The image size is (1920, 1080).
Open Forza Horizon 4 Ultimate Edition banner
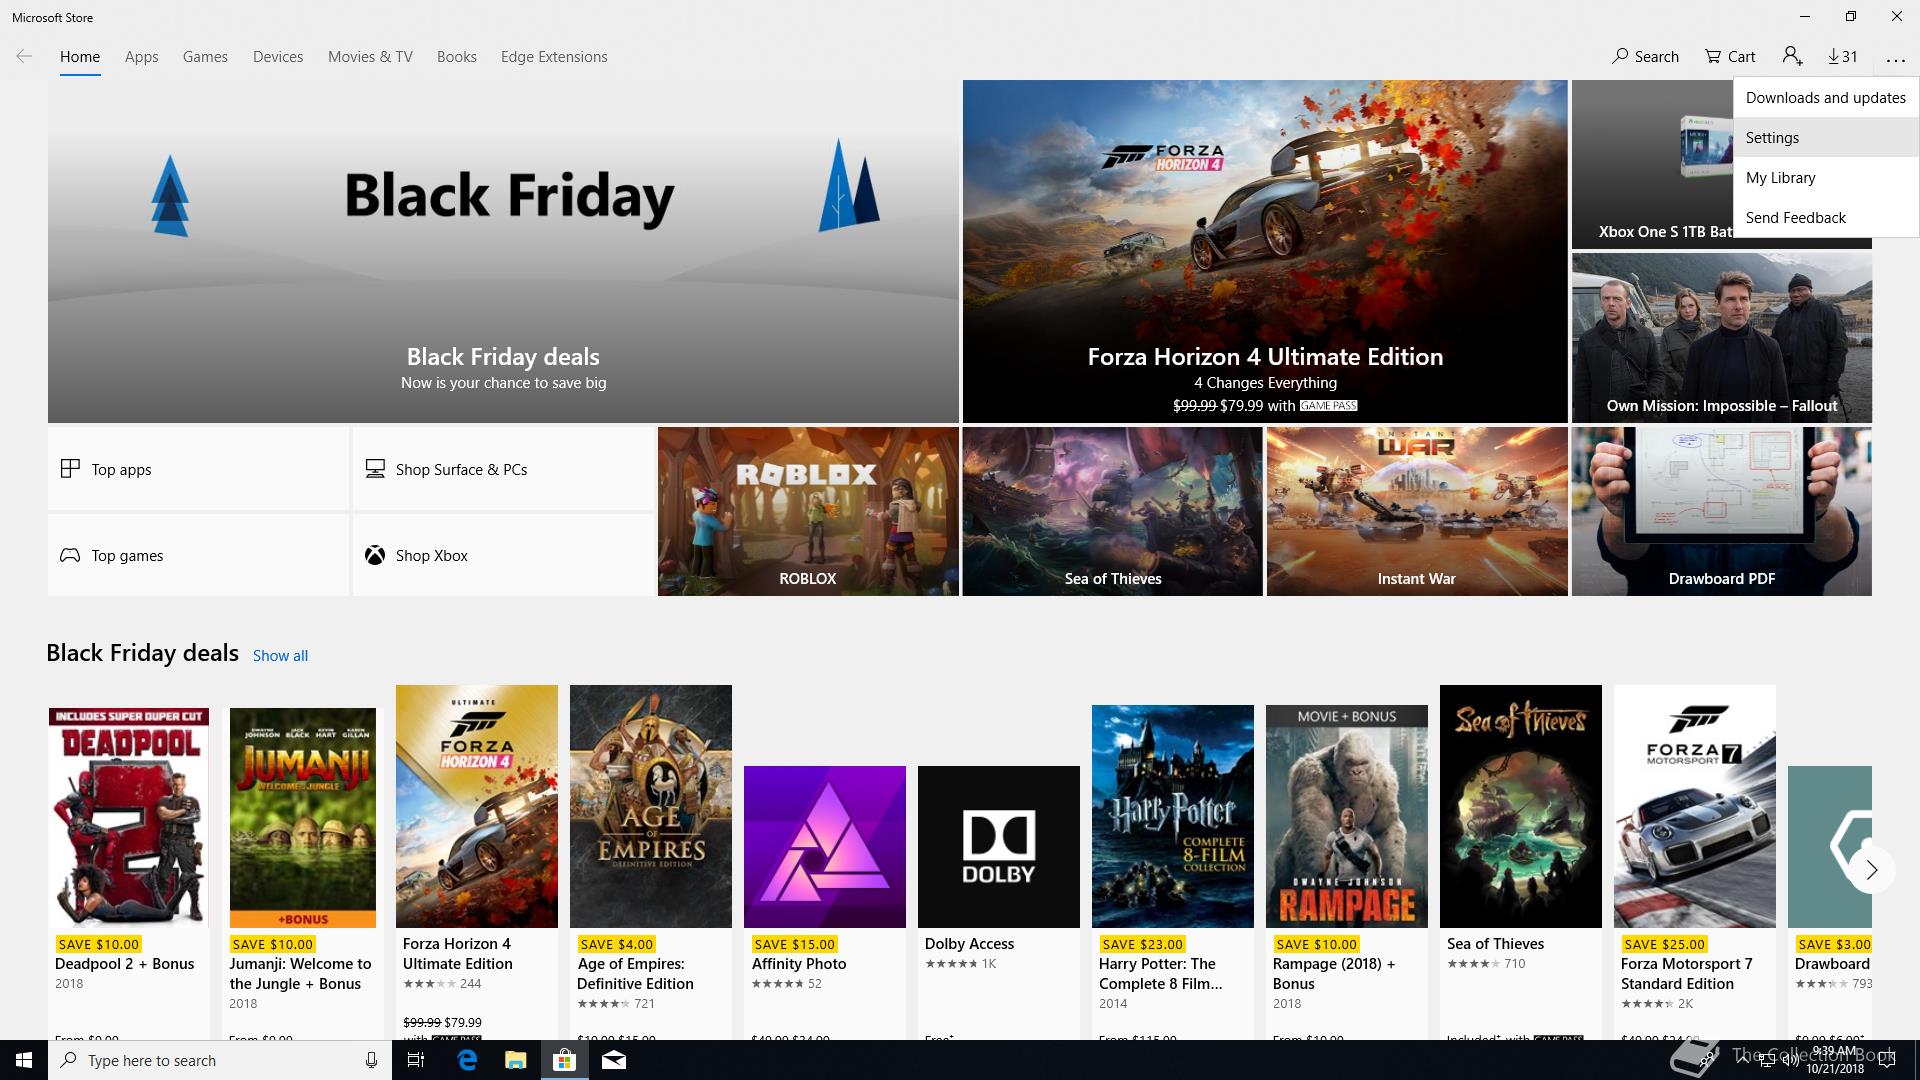pyautogui.click(x=1265, y=251)
